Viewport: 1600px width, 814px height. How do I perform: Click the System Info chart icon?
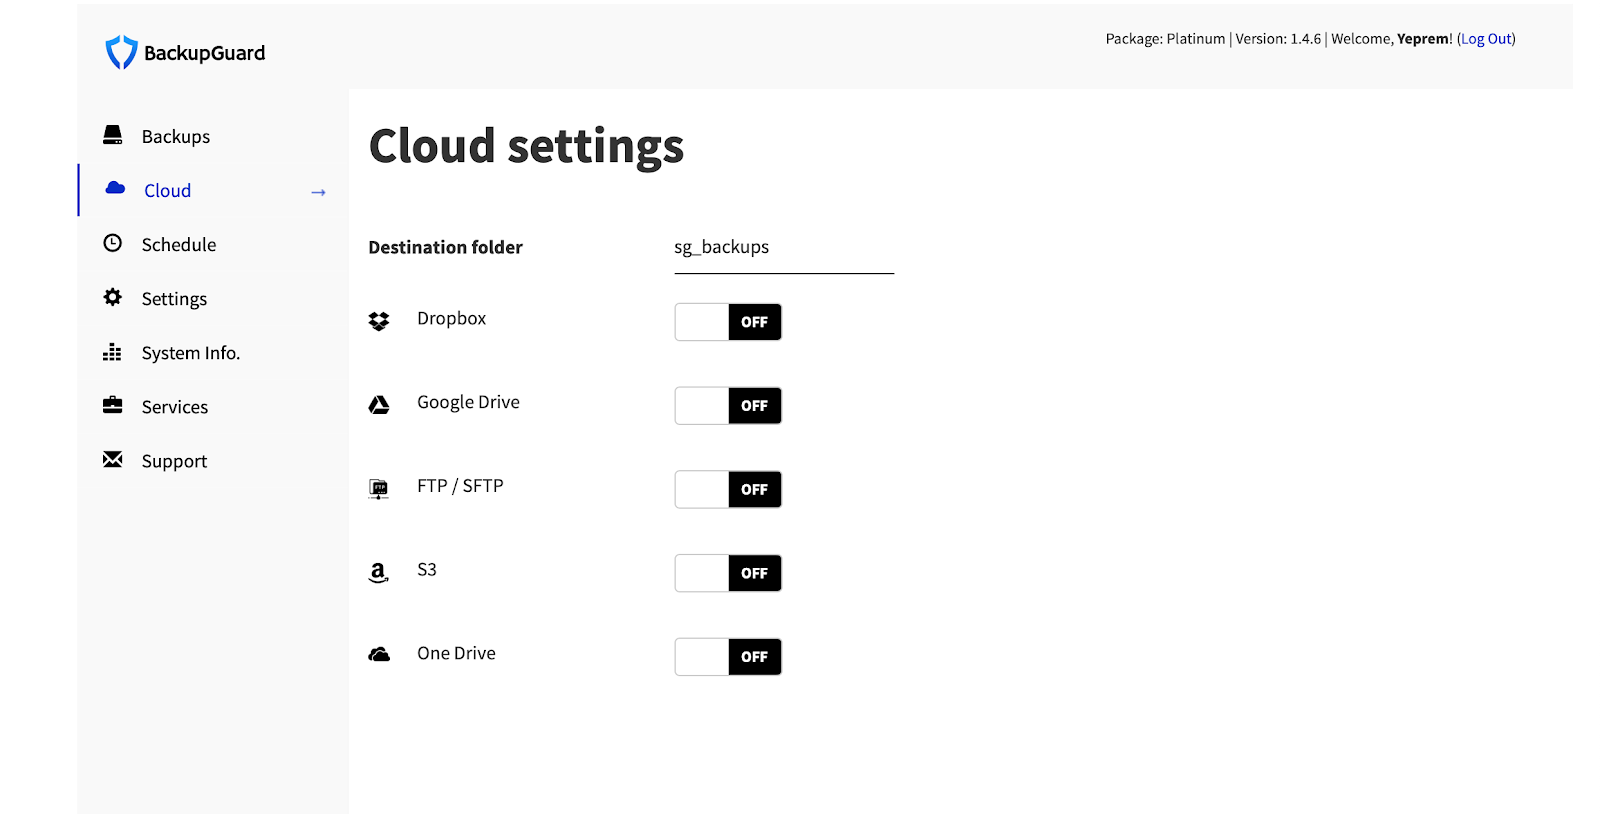coord(113,352)
